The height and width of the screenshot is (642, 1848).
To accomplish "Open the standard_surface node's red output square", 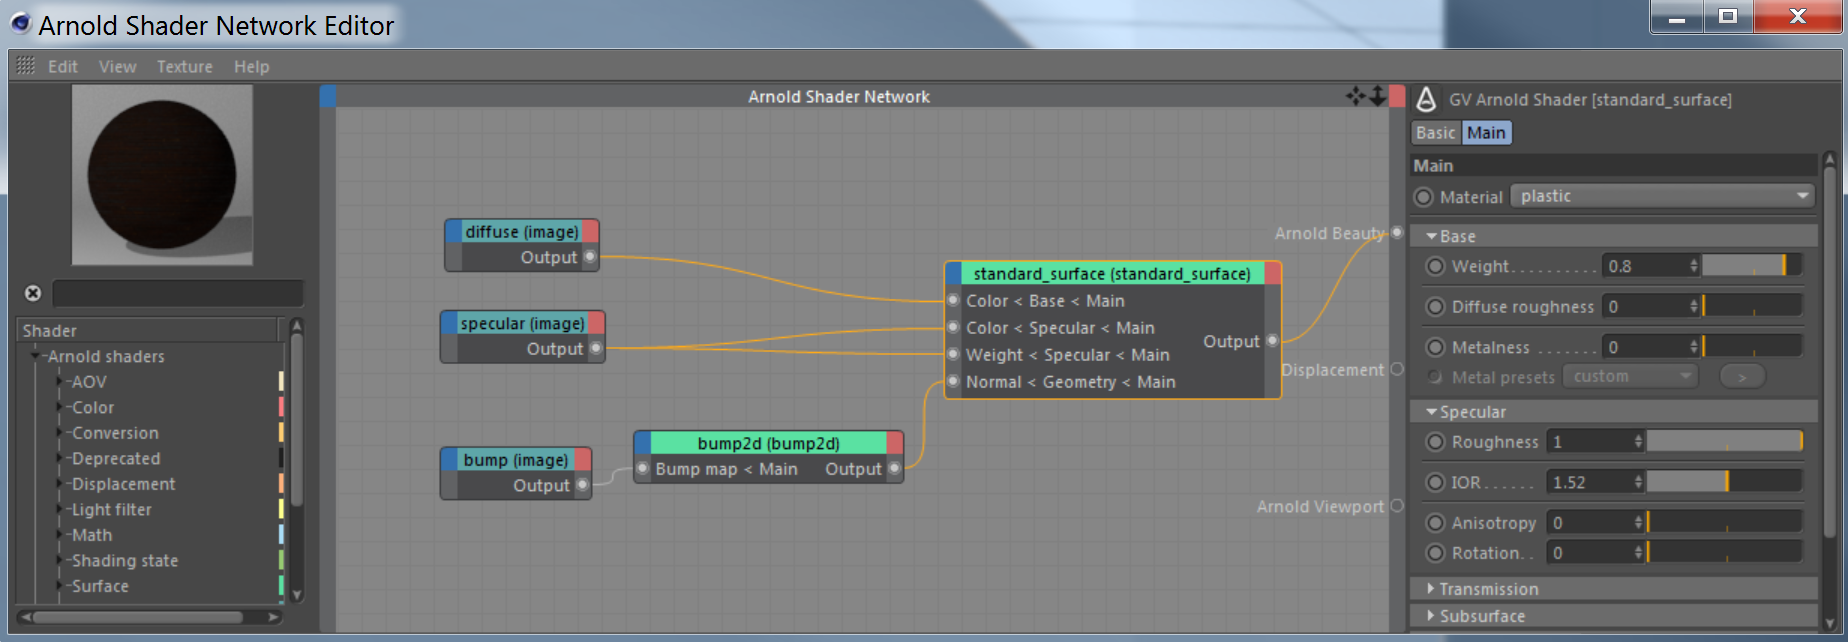I will click(1273, 273).
